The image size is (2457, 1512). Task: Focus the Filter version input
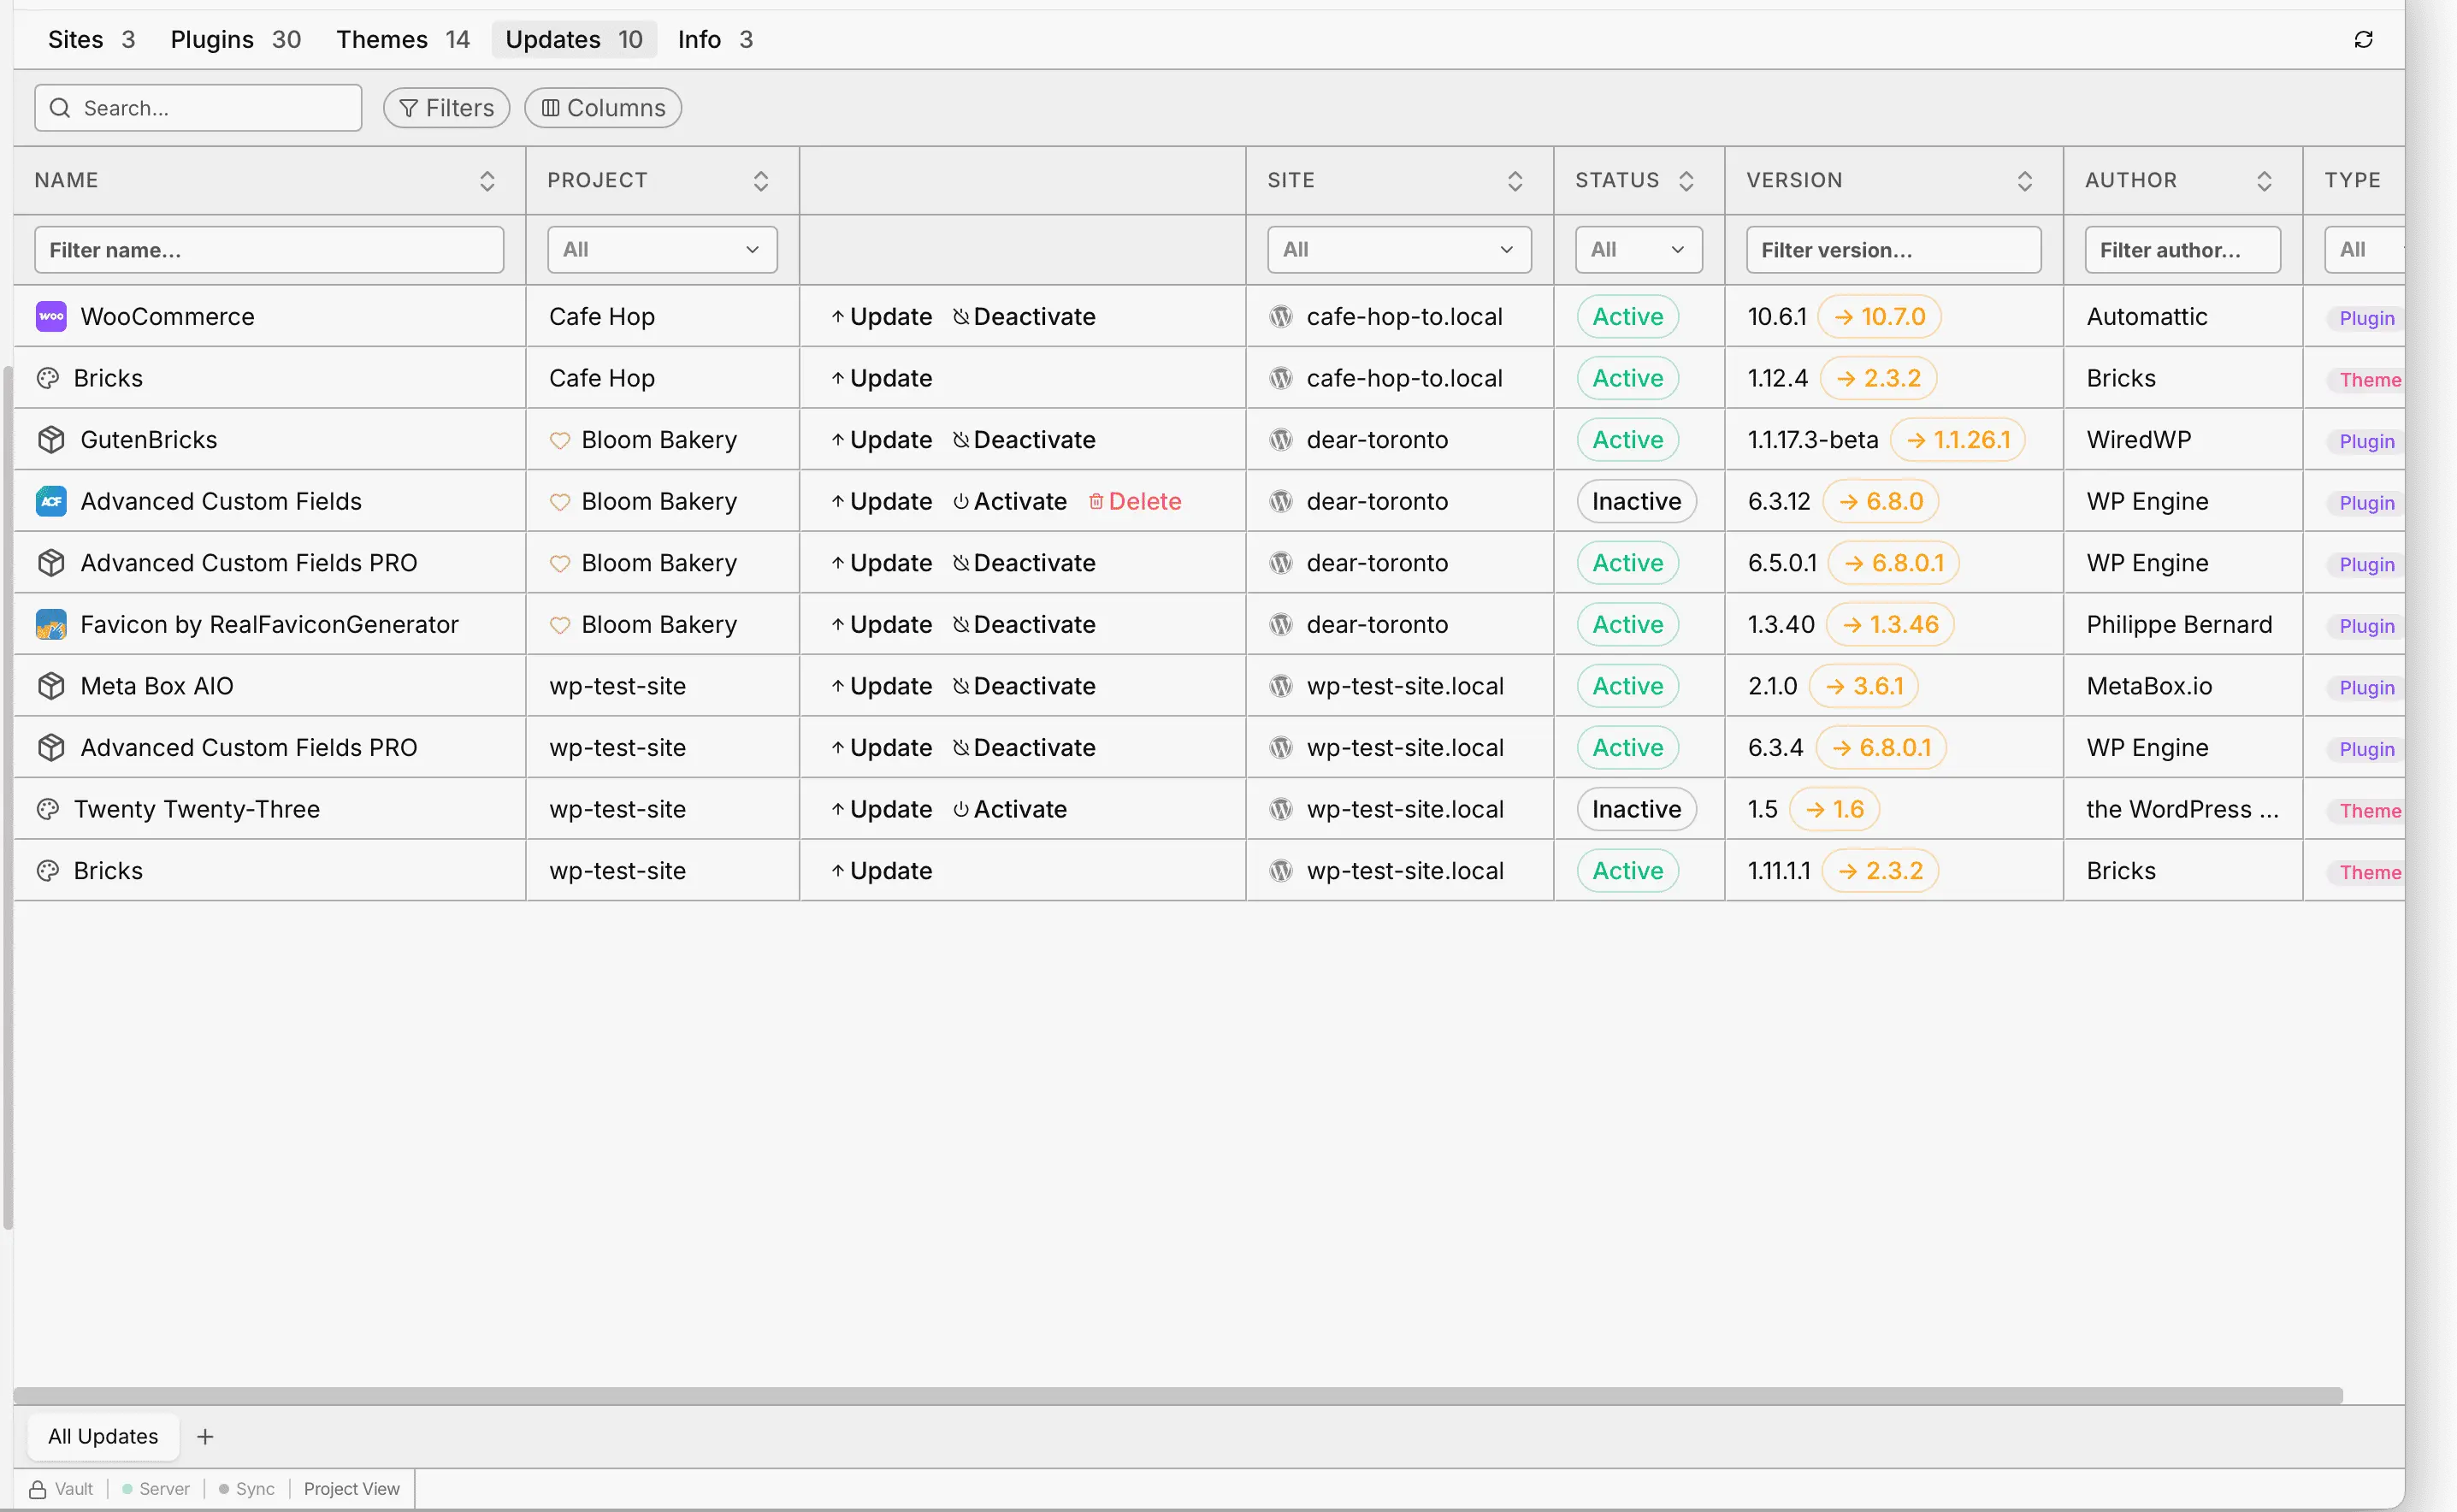pyautogui.click(x=1893, y=250)
